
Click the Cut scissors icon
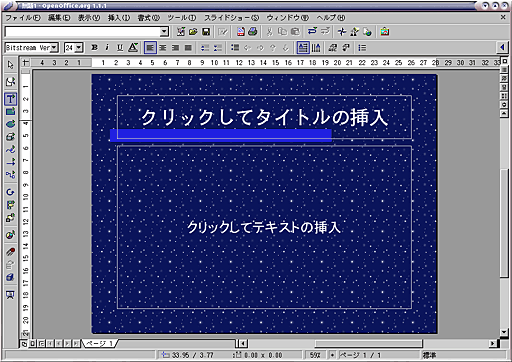click(269, 32)
